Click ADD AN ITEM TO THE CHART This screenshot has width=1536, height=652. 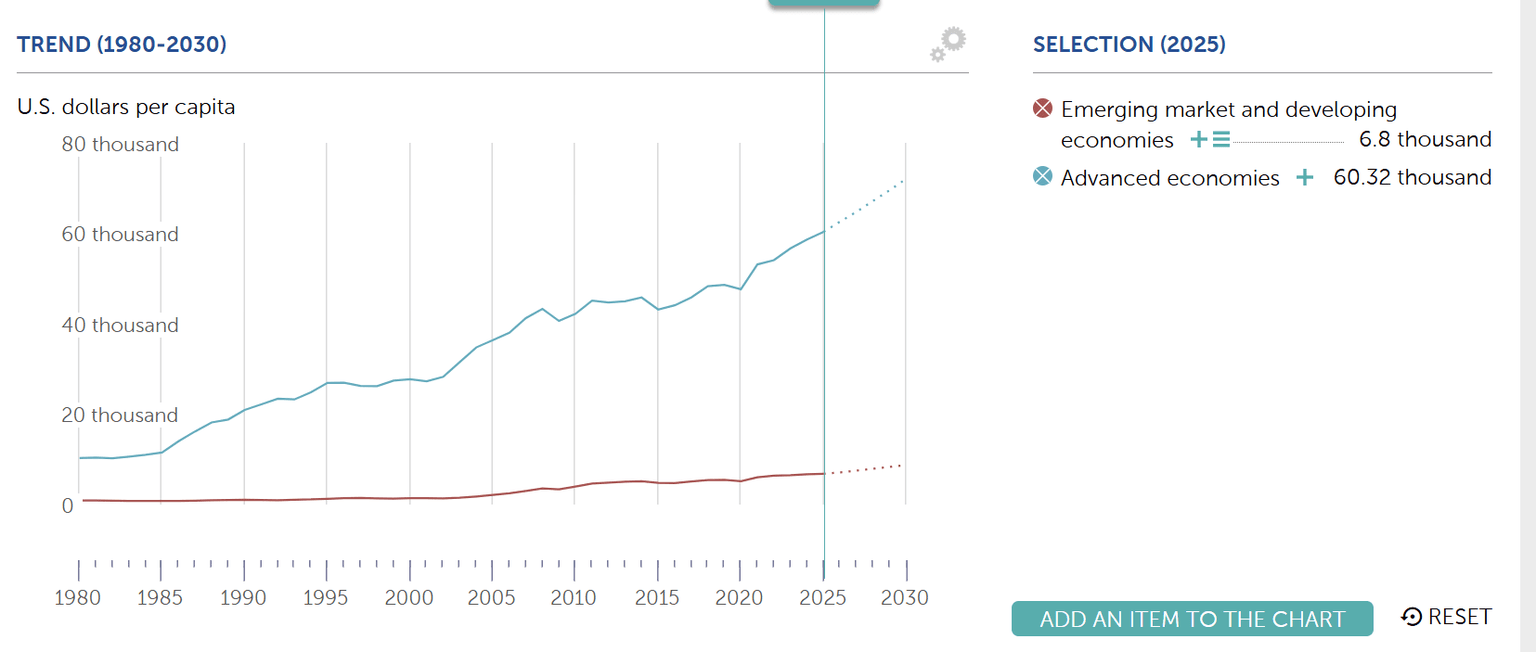click(x=1192, y=618)
